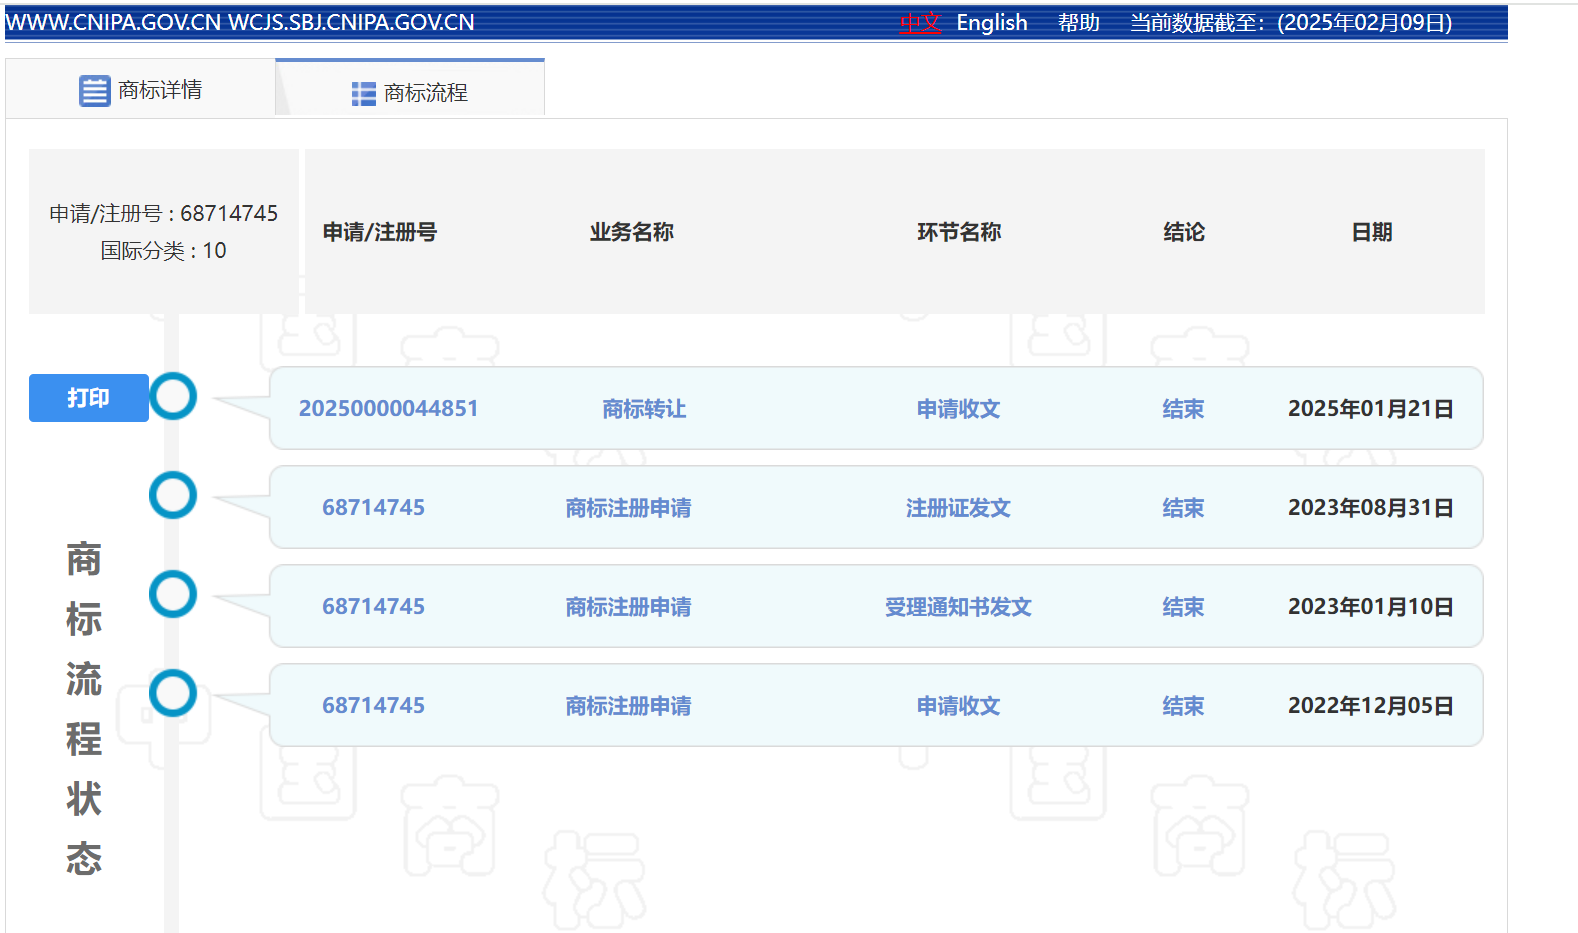Open application number 20250000044851
1578x933 pixels.
[x=388, y=409]
